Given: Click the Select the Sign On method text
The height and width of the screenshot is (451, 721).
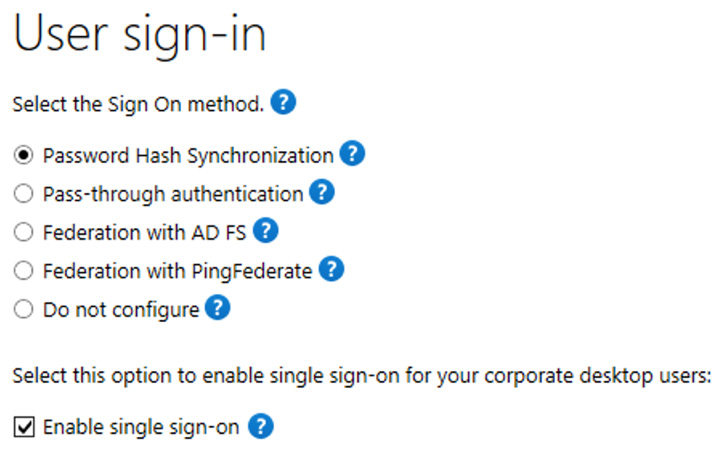Looking at the screenshot, I should tap(138, 104).
